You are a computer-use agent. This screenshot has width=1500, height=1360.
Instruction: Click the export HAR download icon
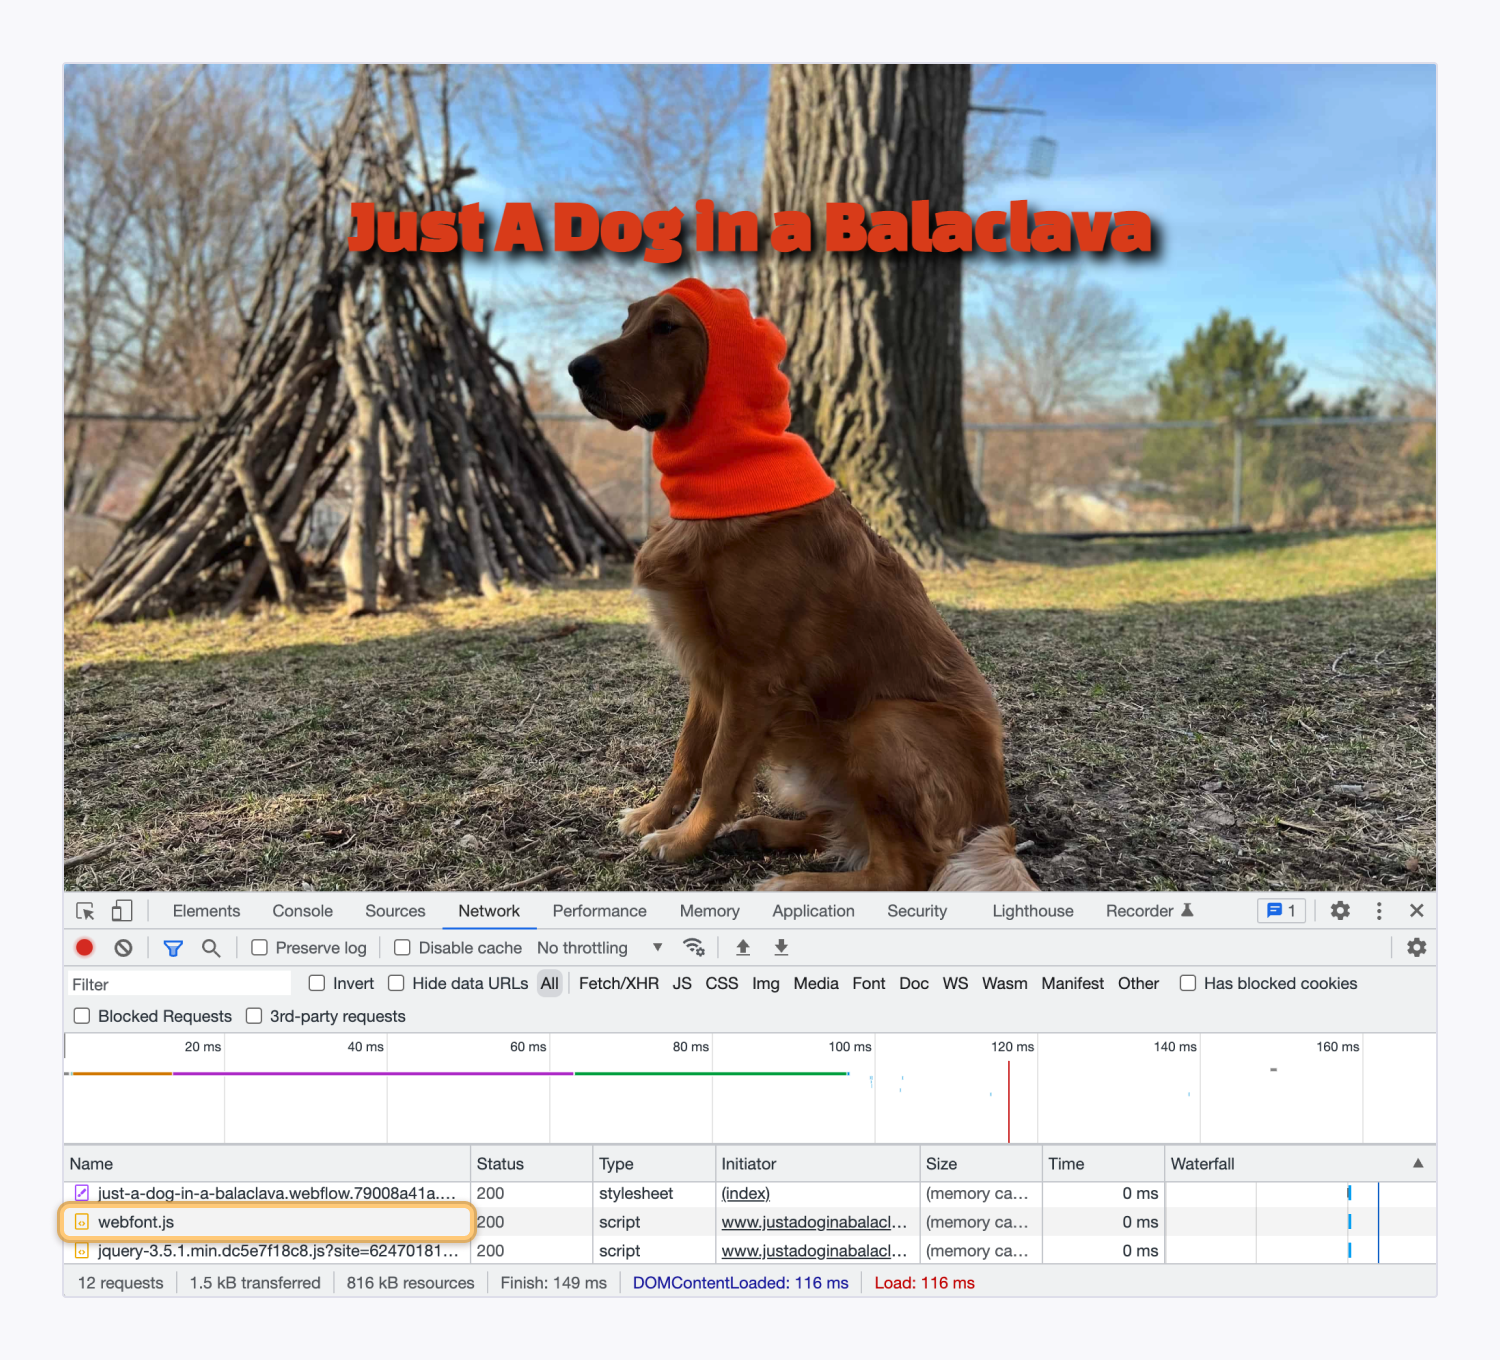pyautogui.click(x=781, y=948)
